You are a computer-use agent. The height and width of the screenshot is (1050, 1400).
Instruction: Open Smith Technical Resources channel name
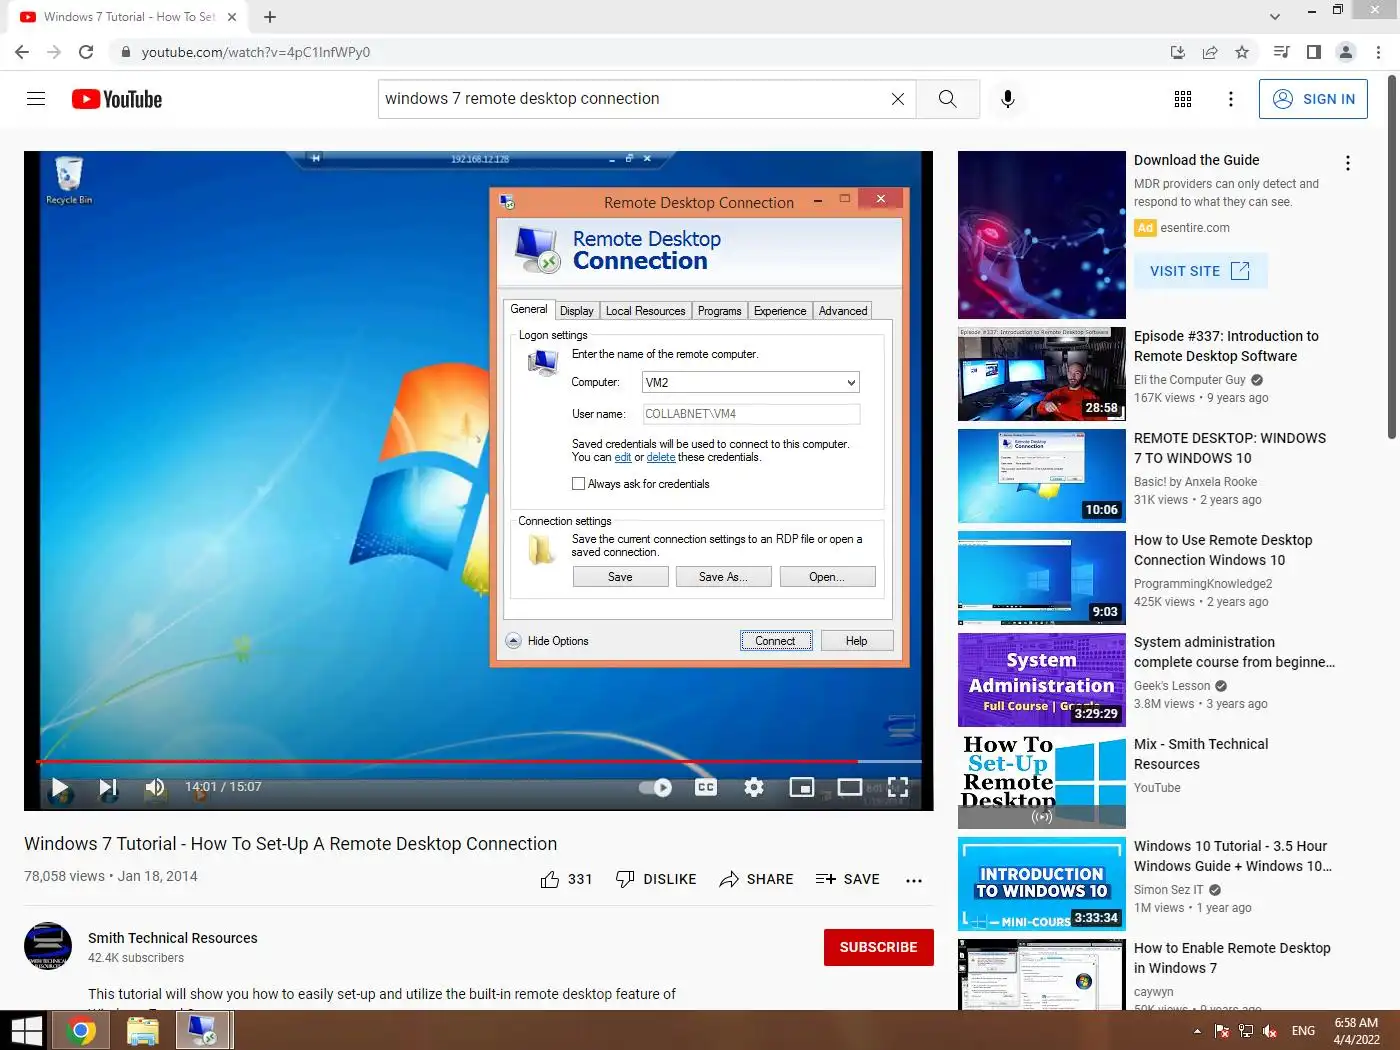[173, 938]
